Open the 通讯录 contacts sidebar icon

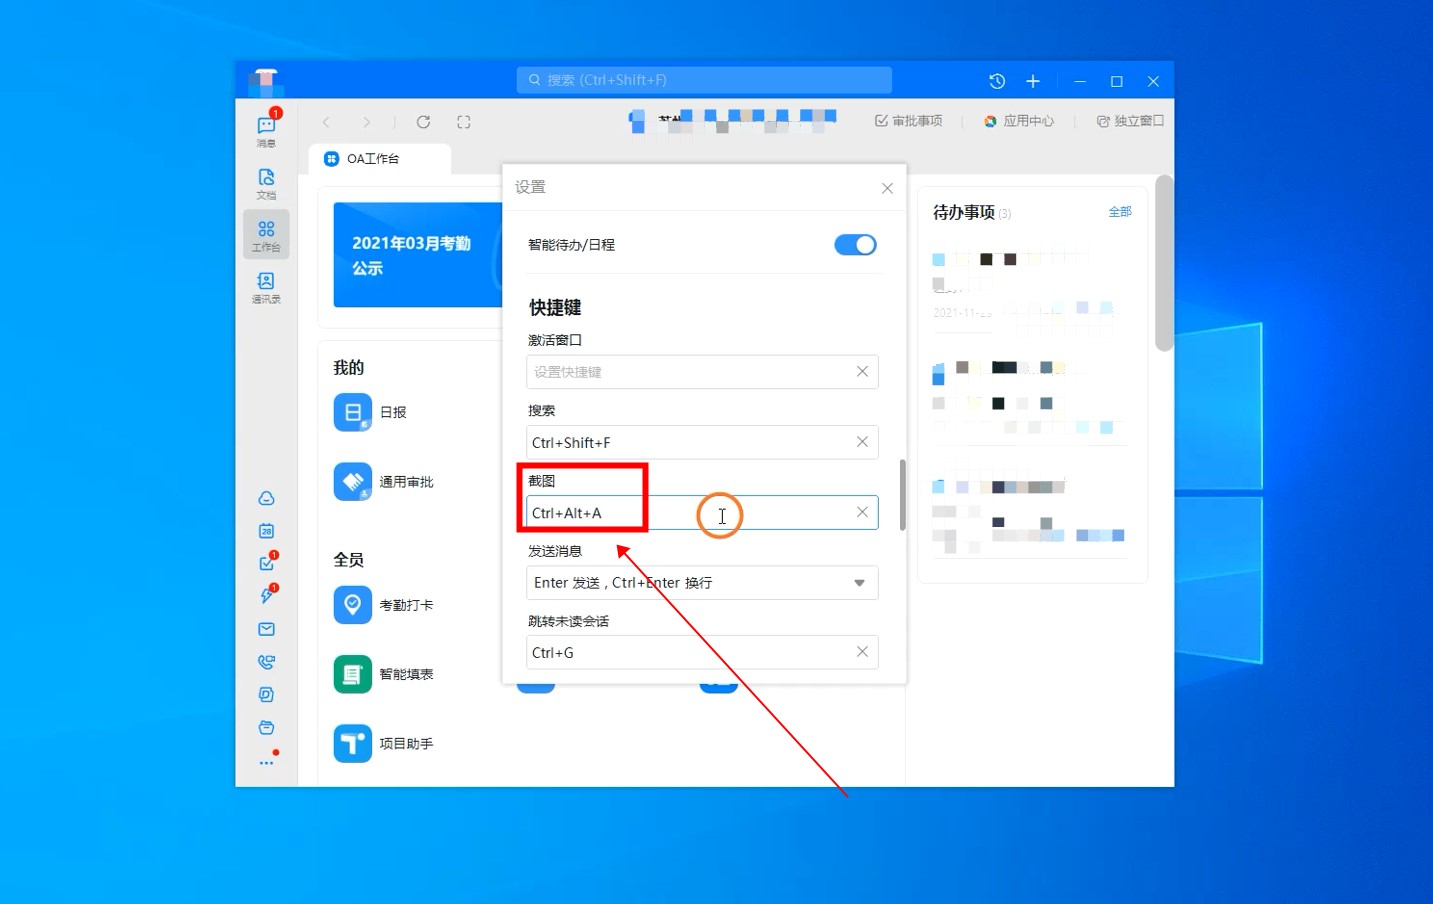click(x=266, y=287)
